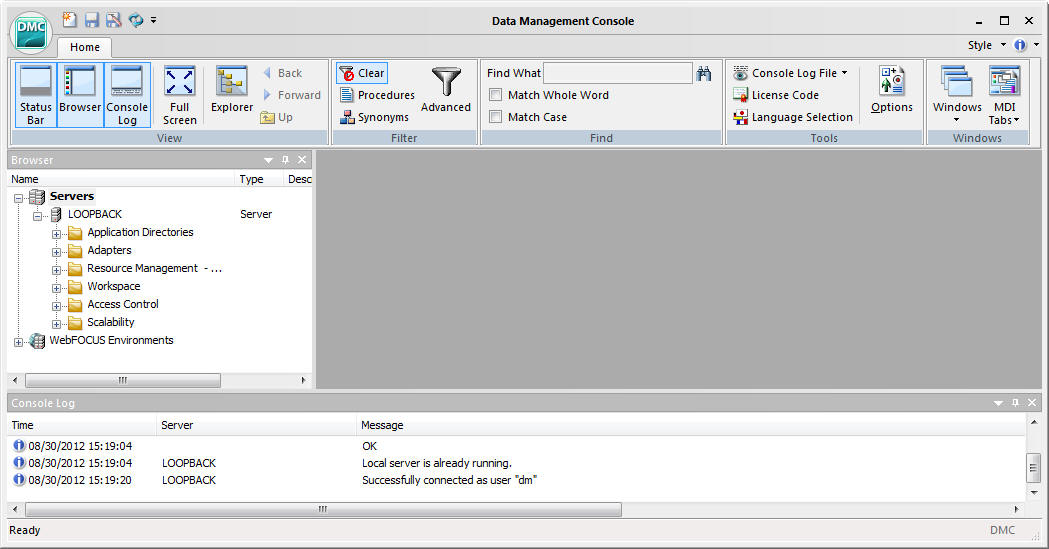Clear the filter with the Clear button
This screenshot has height=549, width=1049.
pyautogui.click(x=362, y=73)
